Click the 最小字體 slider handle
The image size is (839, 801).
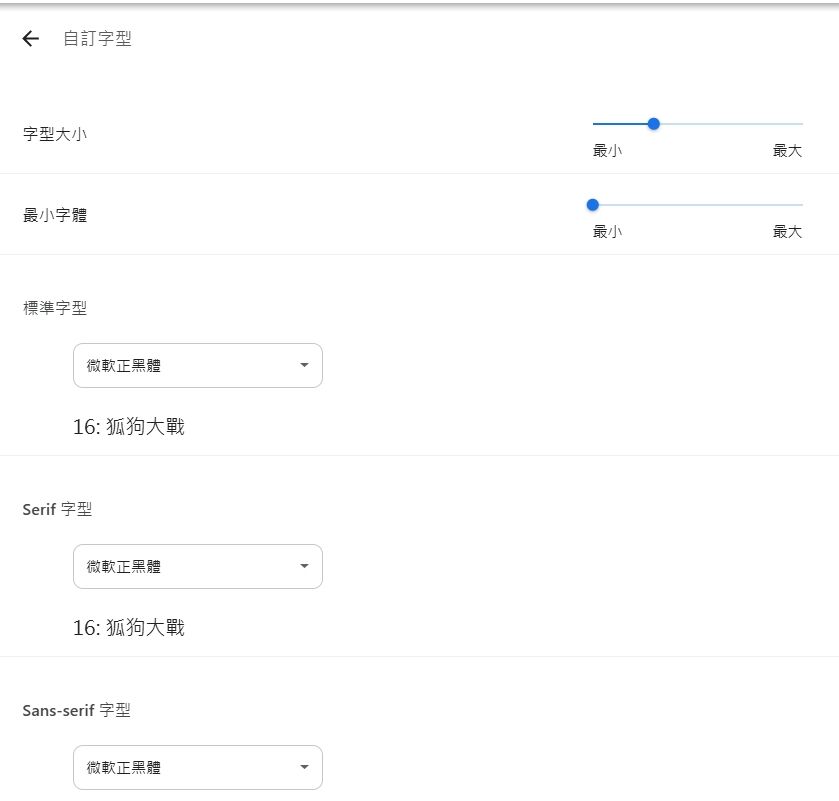592,205
